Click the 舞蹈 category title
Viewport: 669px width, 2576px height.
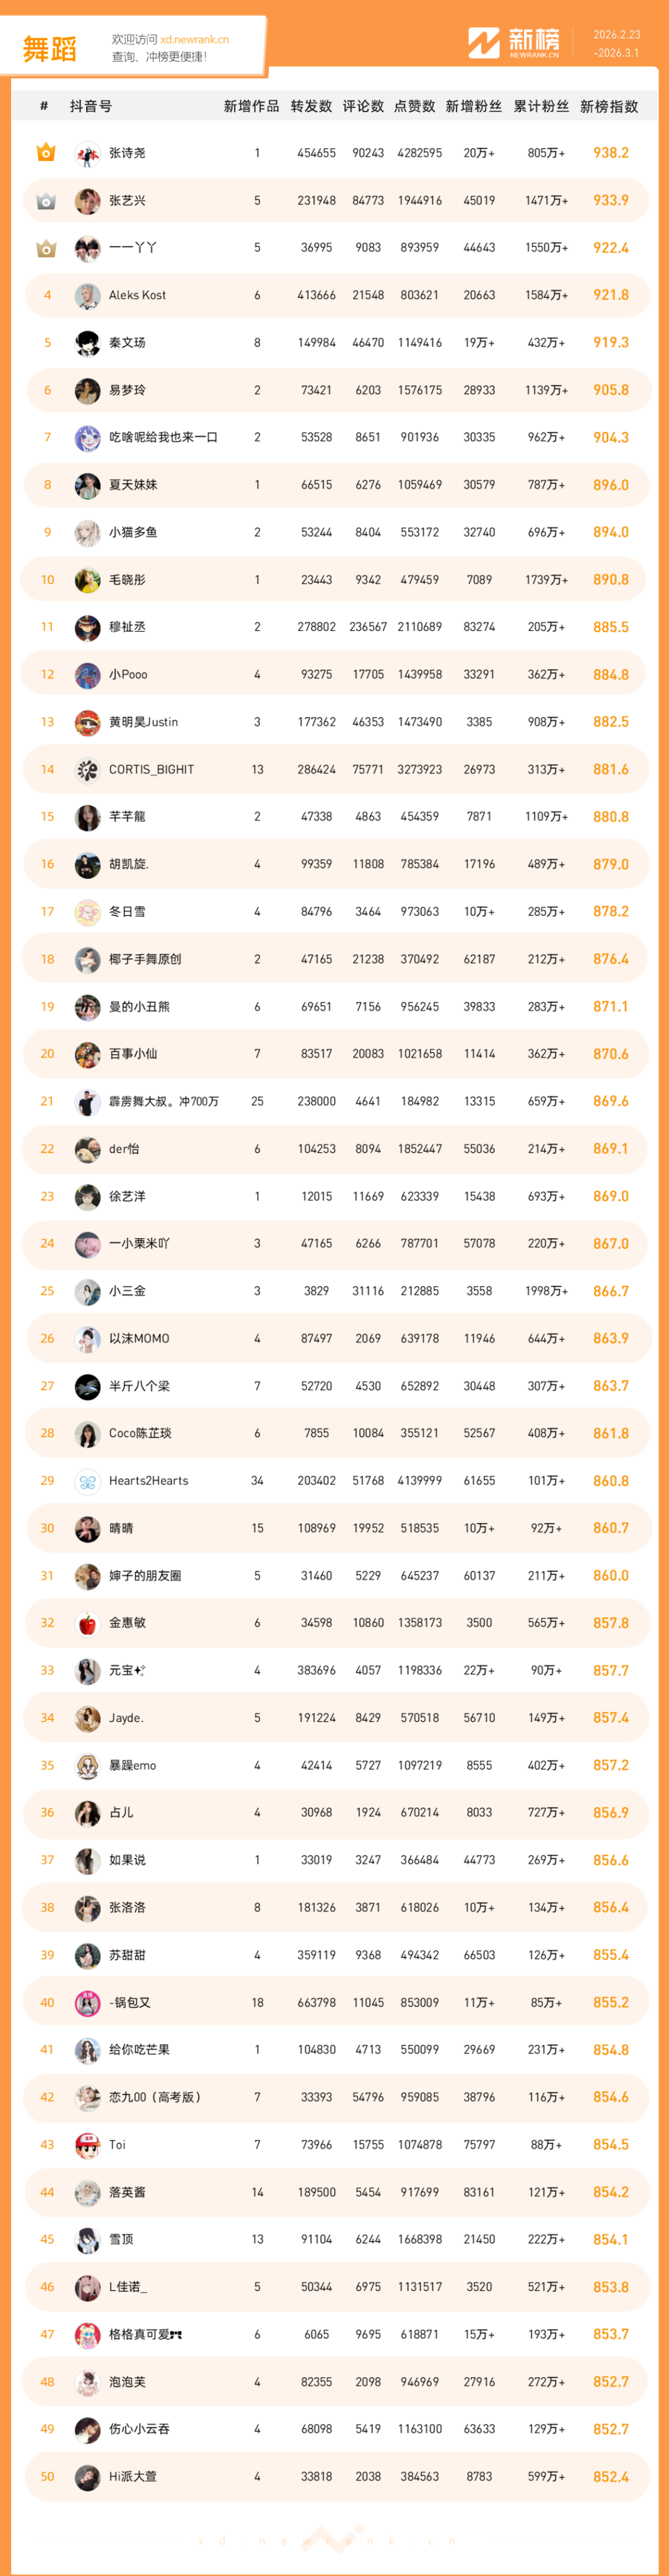(50, 49)
